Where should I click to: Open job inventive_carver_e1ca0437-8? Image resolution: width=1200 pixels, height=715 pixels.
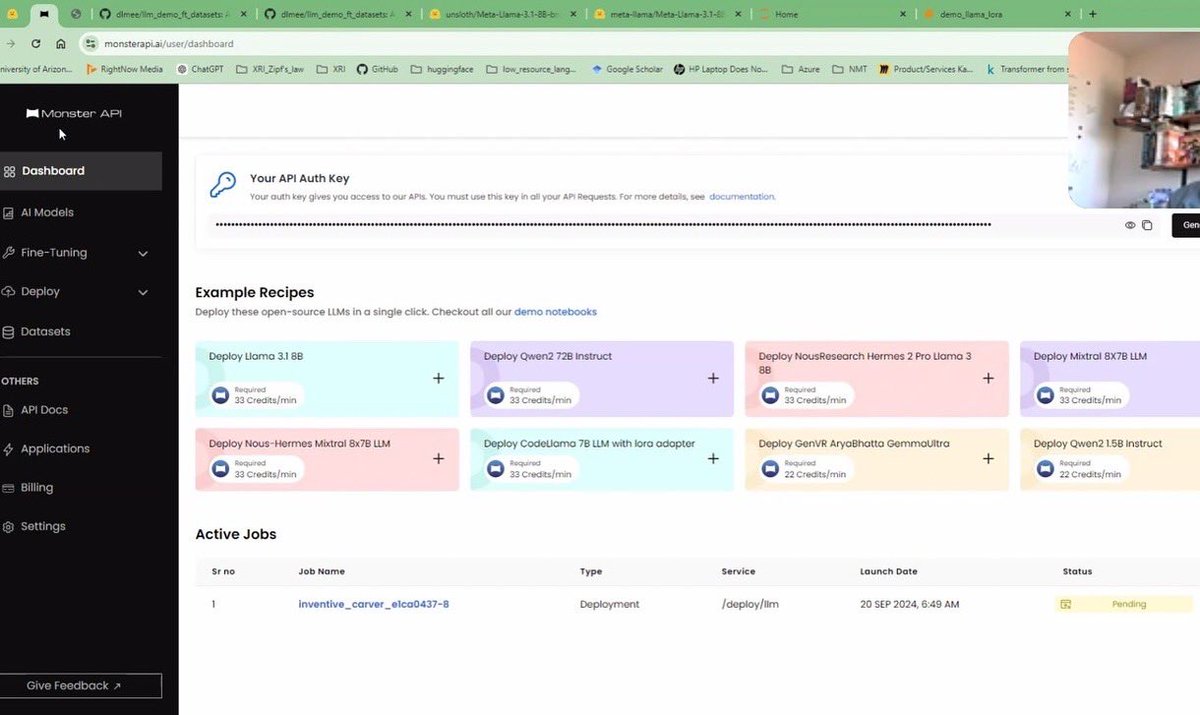tap(373, 604)
